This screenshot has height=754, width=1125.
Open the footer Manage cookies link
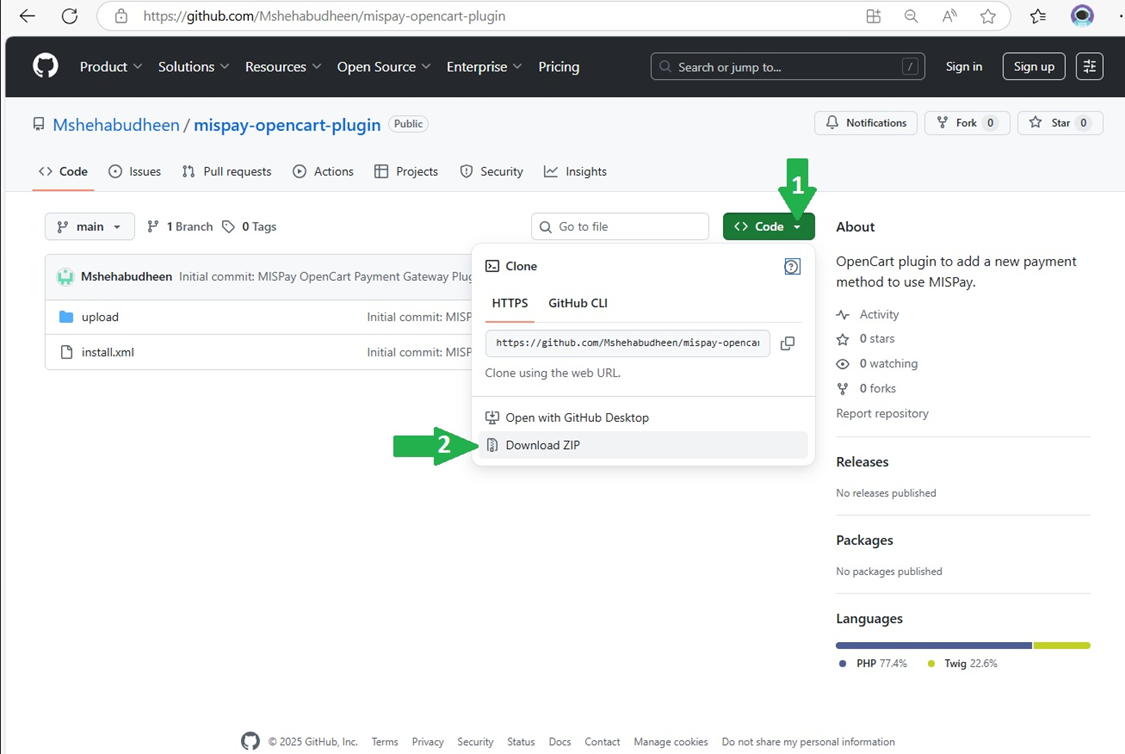[670, 742]
